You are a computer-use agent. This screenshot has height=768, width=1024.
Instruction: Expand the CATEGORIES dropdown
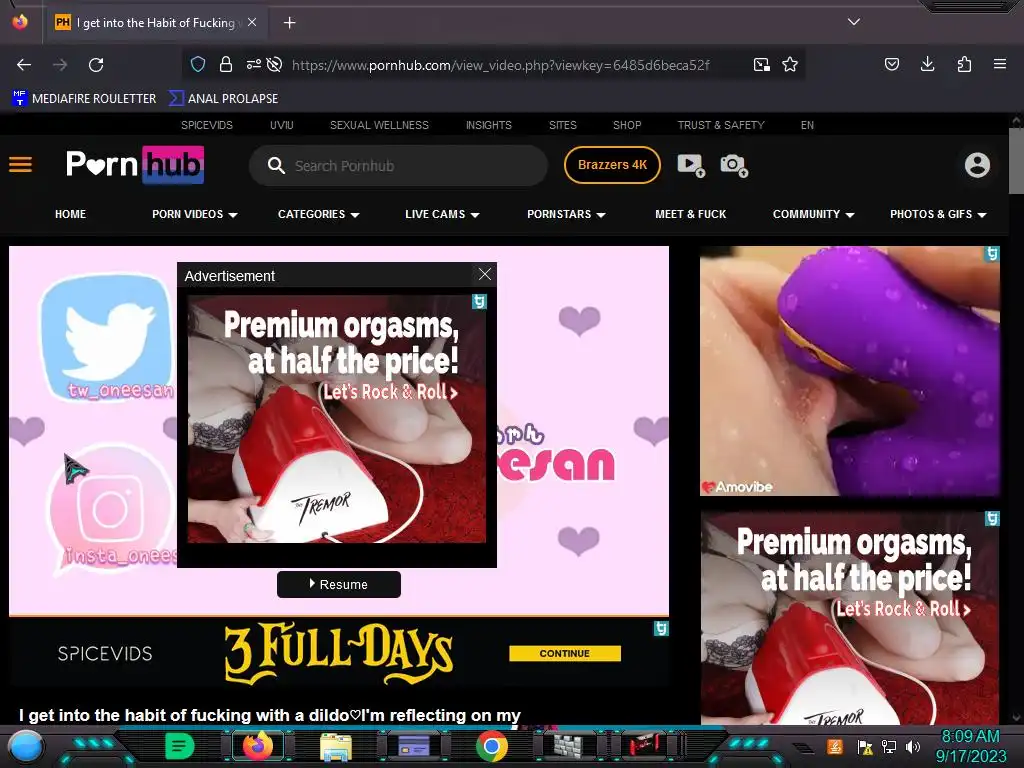pyautogui.click(x=319, y=214)
